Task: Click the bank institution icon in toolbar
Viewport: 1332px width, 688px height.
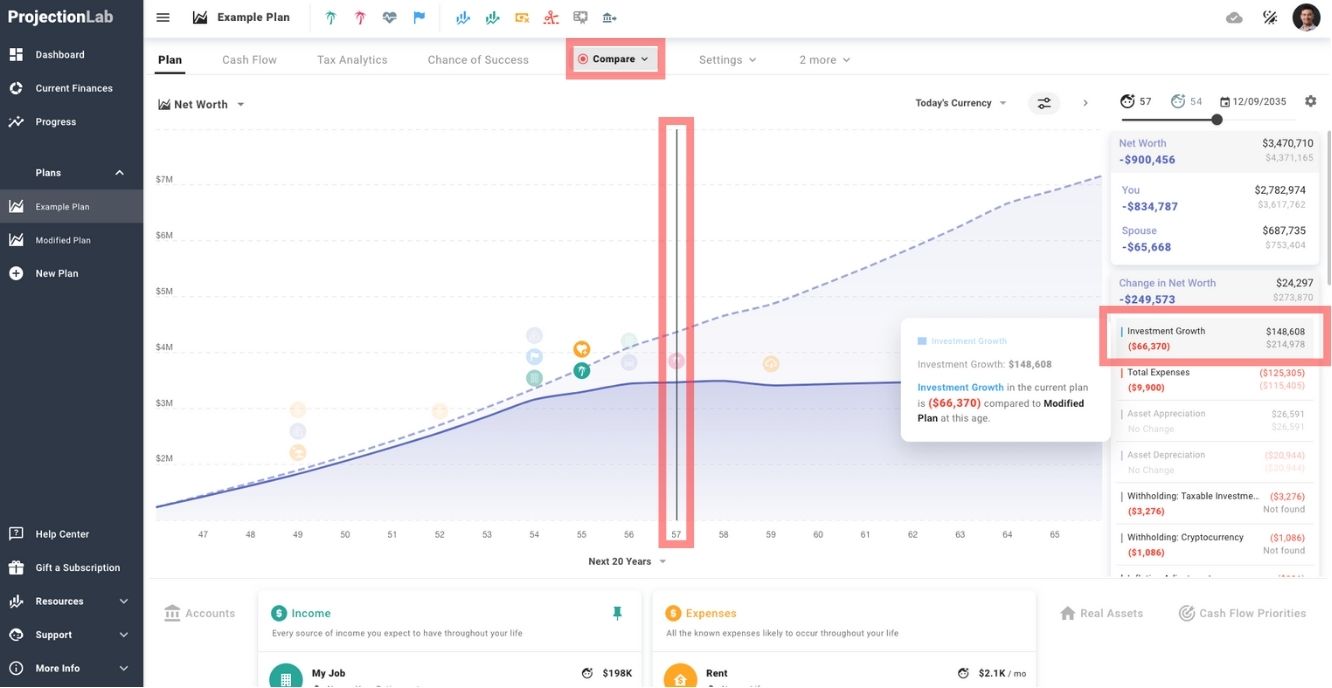Action: pyautogui.click(x=610, y=17)
